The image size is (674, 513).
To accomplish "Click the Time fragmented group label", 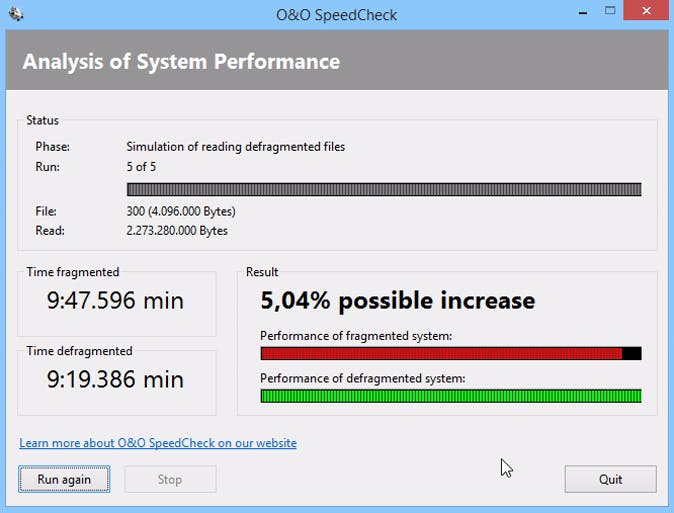I will pos(73,272).
